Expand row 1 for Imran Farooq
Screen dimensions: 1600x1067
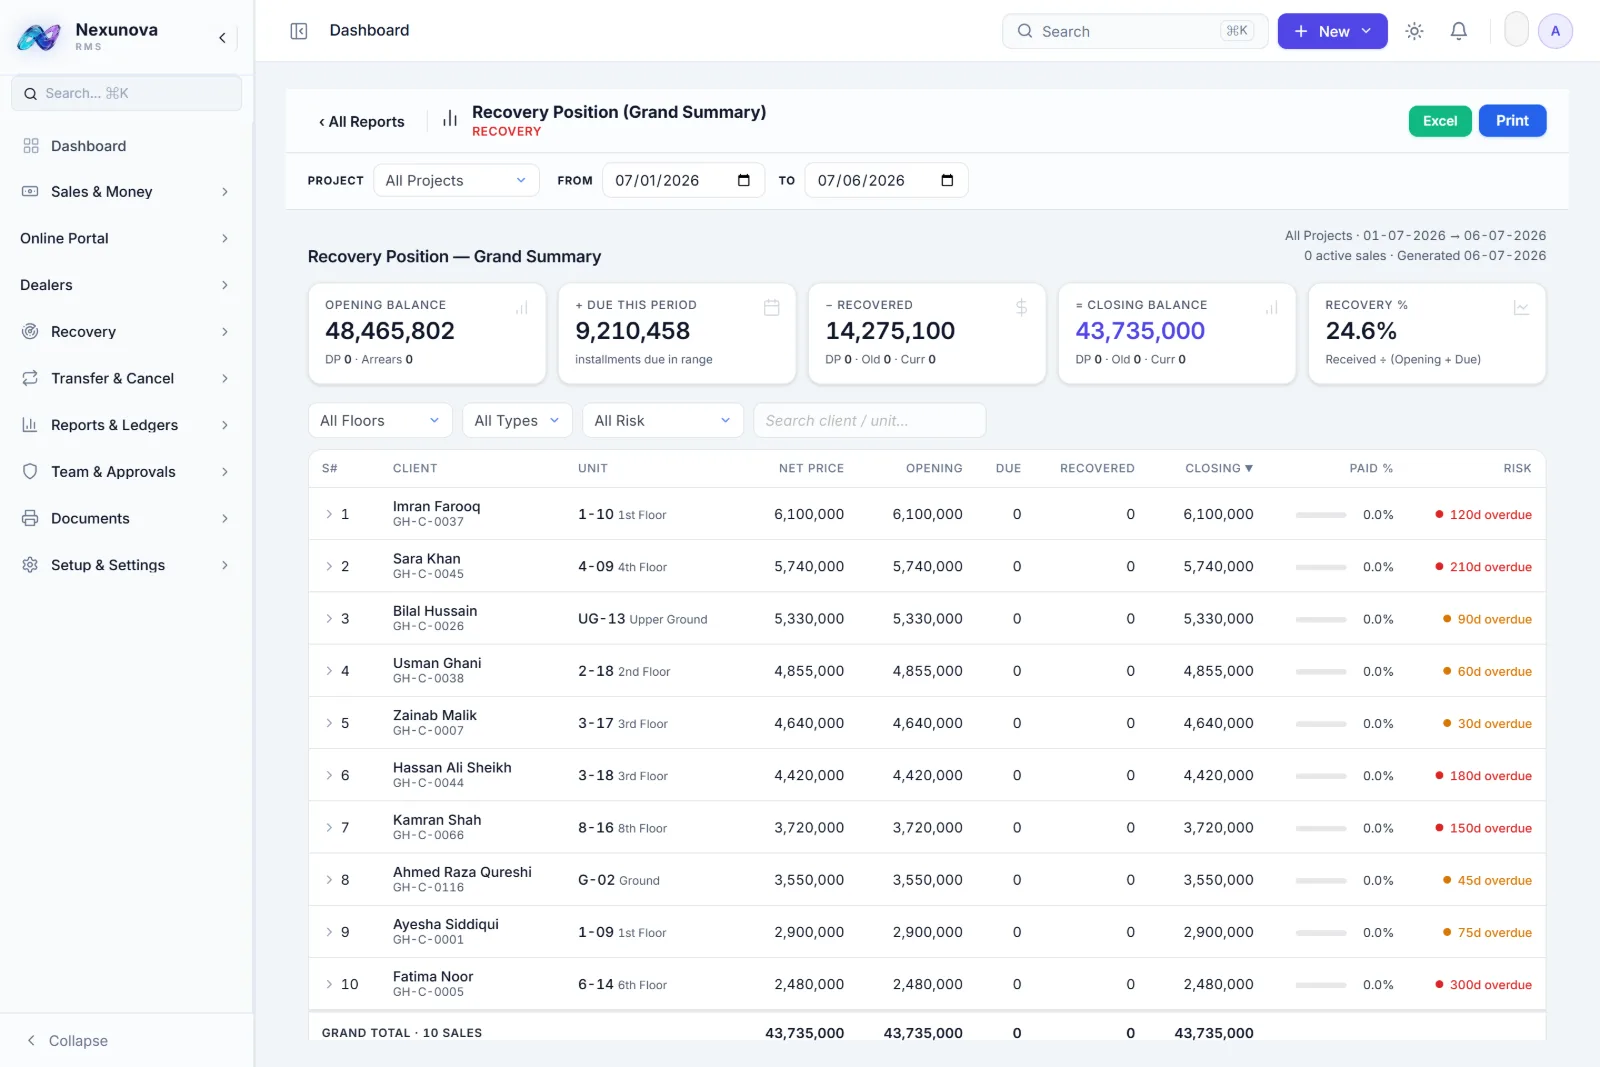click(329, 514)
